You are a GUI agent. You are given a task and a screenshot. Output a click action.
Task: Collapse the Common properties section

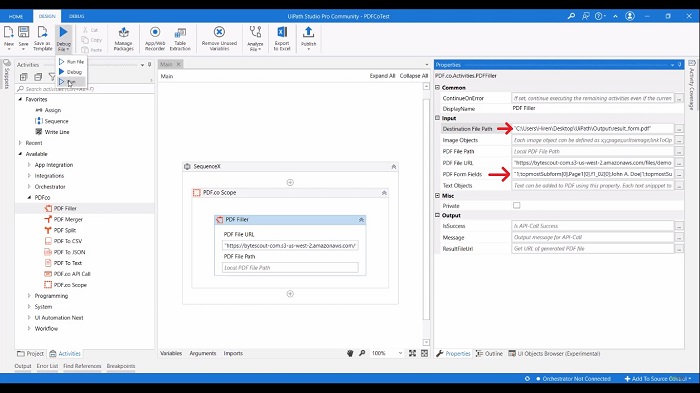[438, 88]
